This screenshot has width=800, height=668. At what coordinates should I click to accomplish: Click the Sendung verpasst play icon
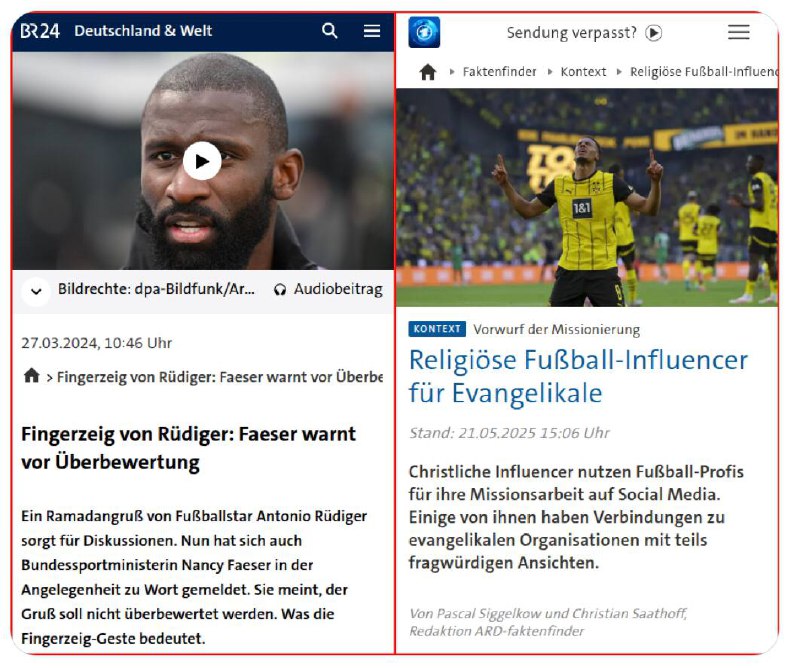[x=654, y=33]
